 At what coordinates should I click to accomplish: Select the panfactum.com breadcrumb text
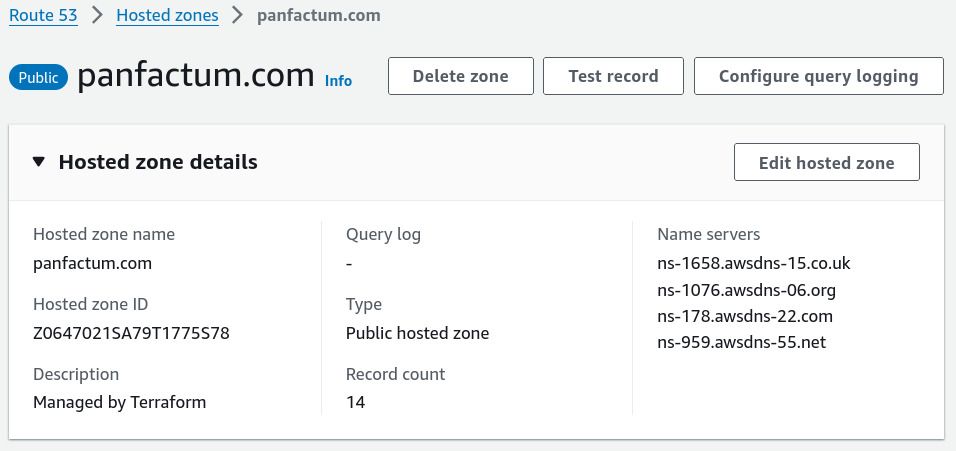point(318,15)
